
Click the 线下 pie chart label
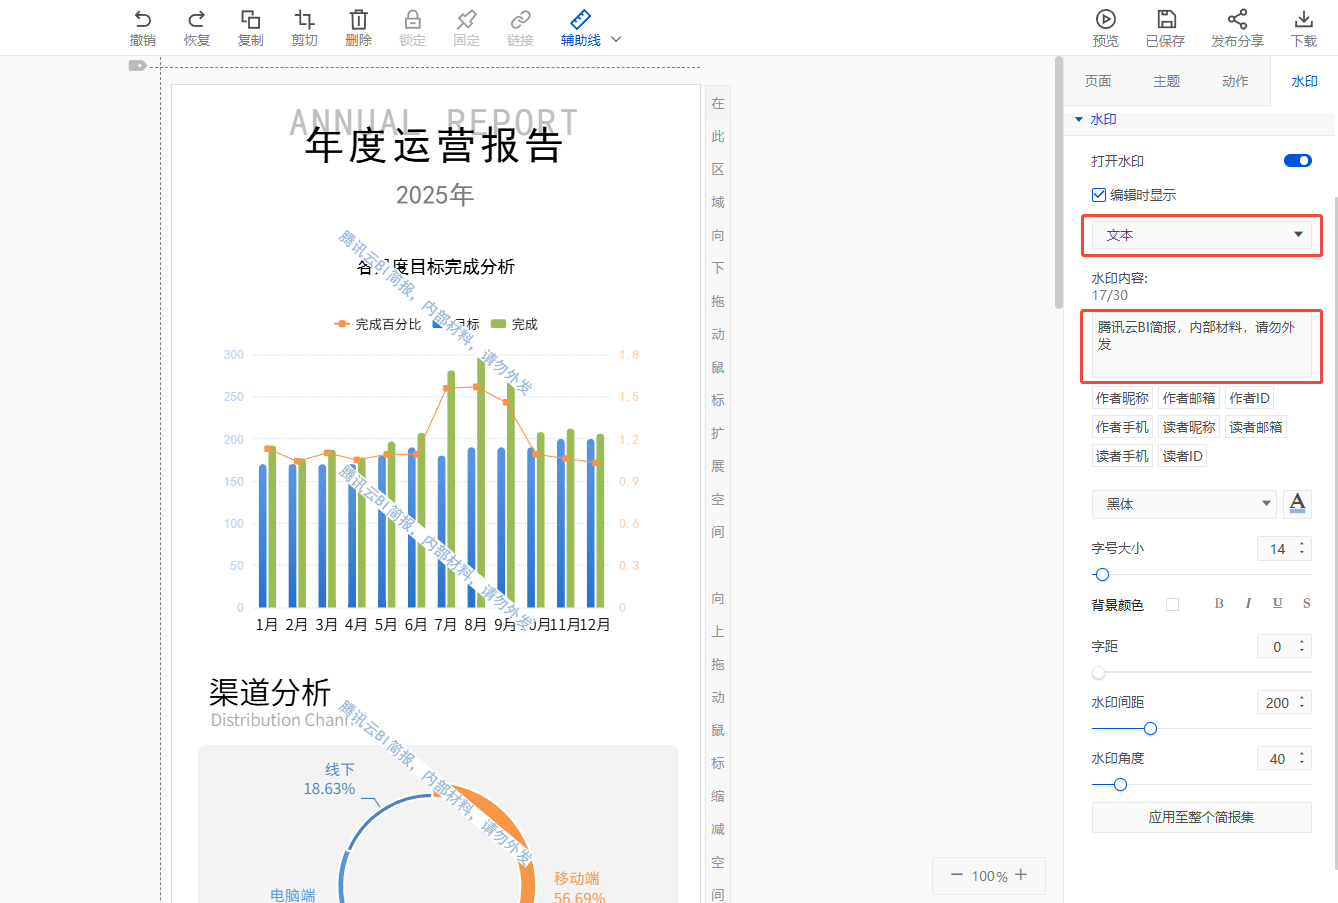[340, 769]
